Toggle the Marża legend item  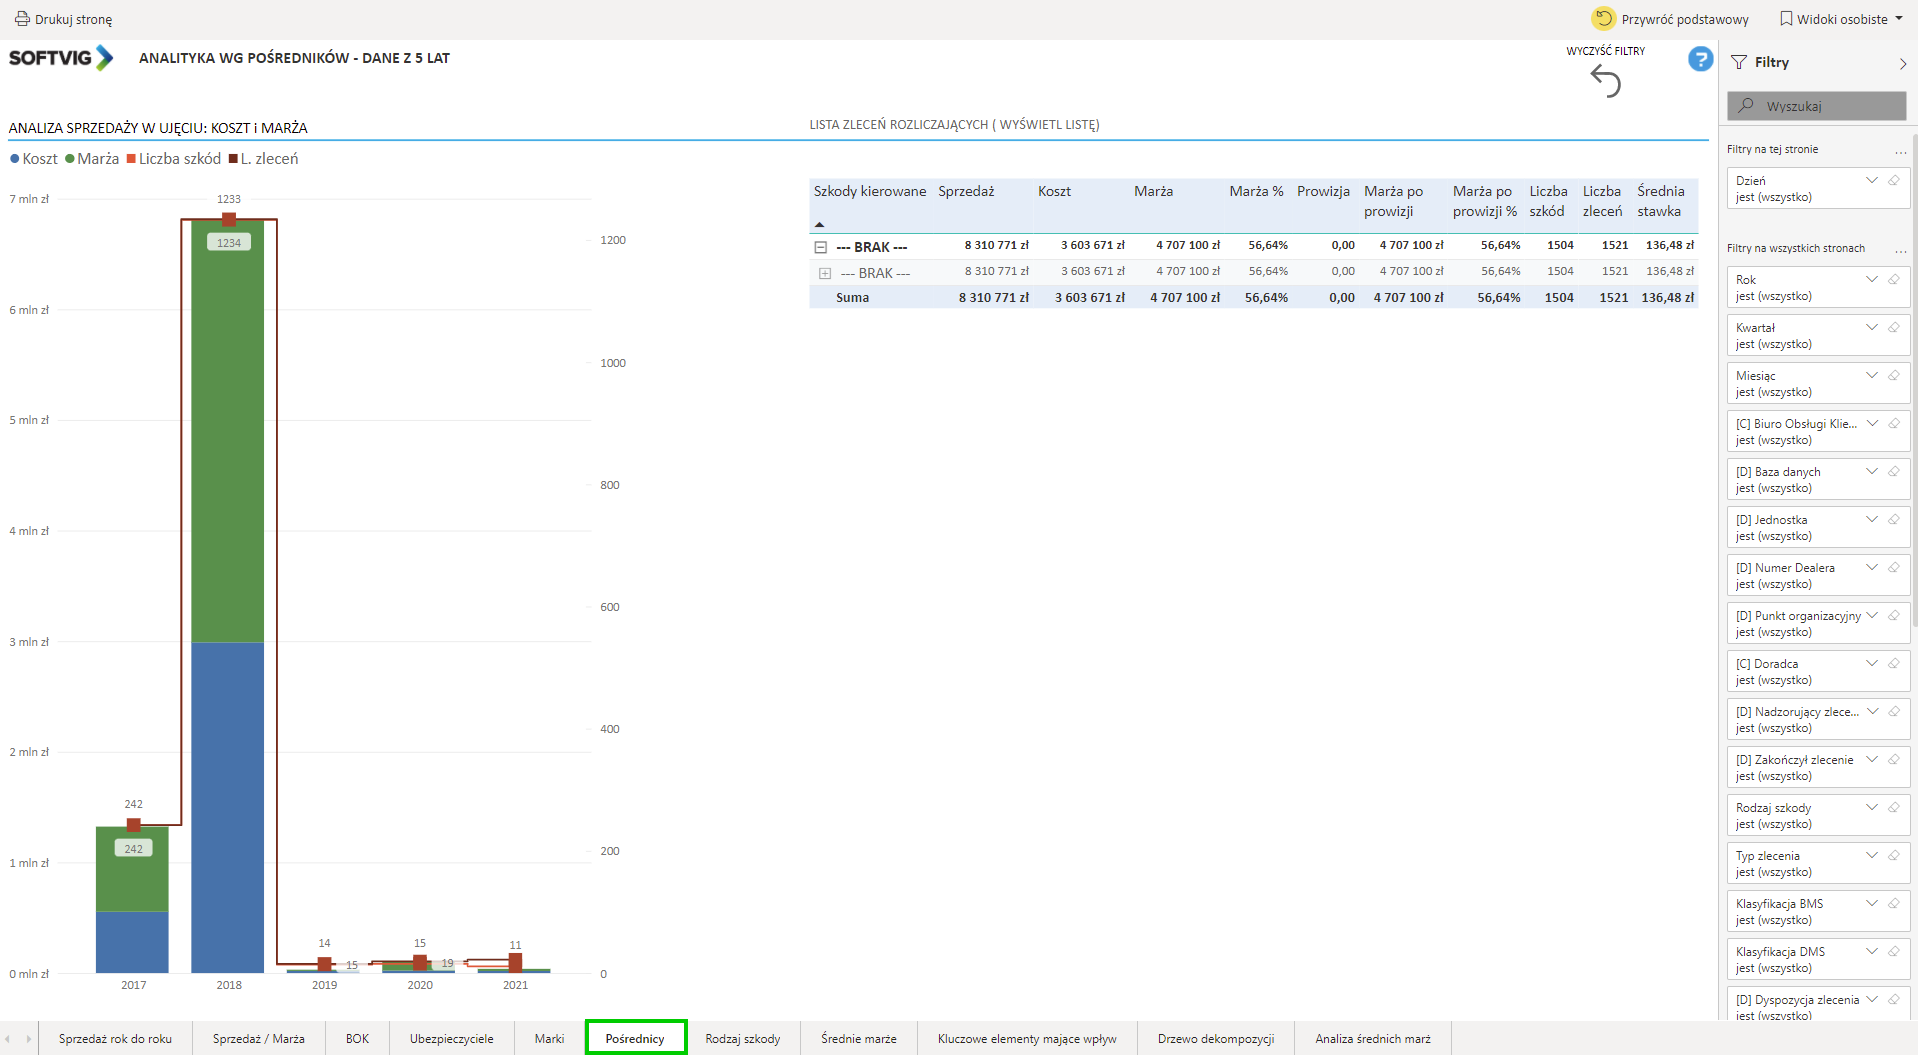[x=92, y=159]
